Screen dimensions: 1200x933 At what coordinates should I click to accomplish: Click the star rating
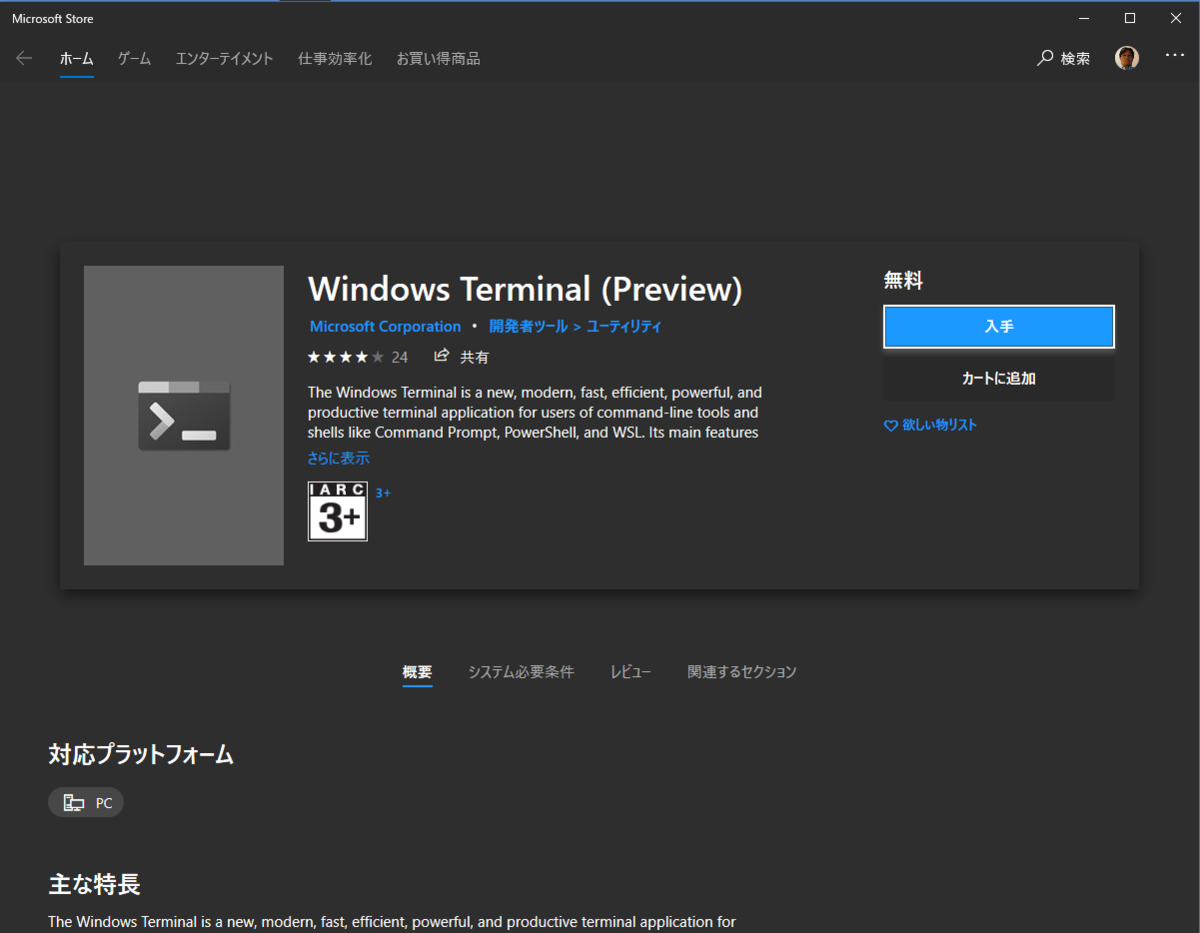[346, 357]
